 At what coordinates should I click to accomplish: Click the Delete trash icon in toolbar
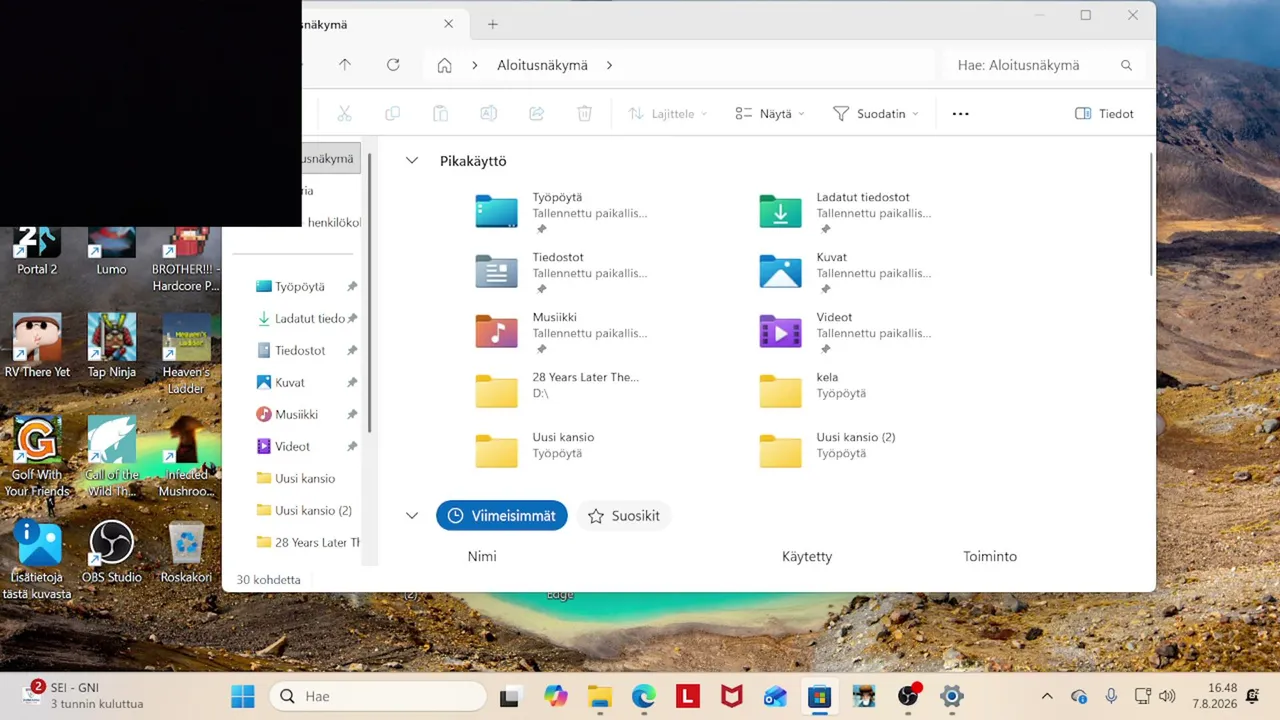(585, 114)
